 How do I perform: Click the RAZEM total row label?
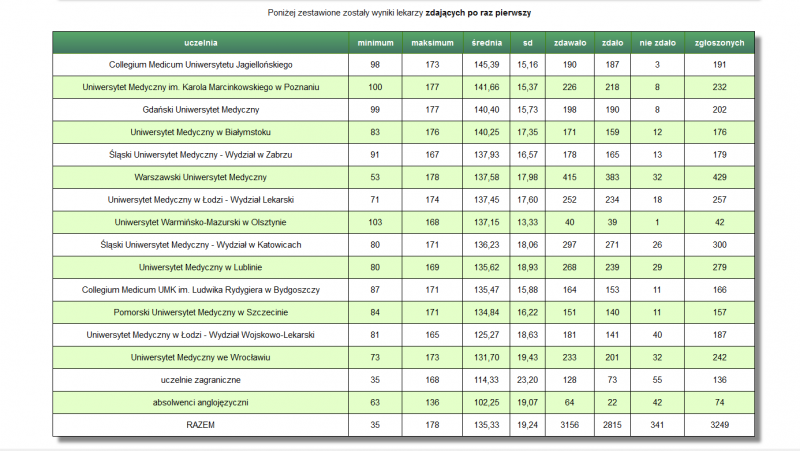[x=201, y=425]
